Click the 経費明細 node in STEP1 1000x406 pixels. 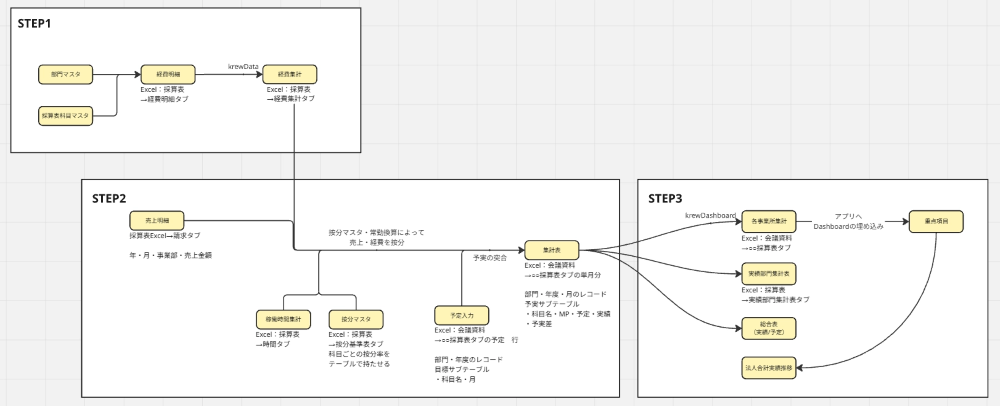(168, 75)
